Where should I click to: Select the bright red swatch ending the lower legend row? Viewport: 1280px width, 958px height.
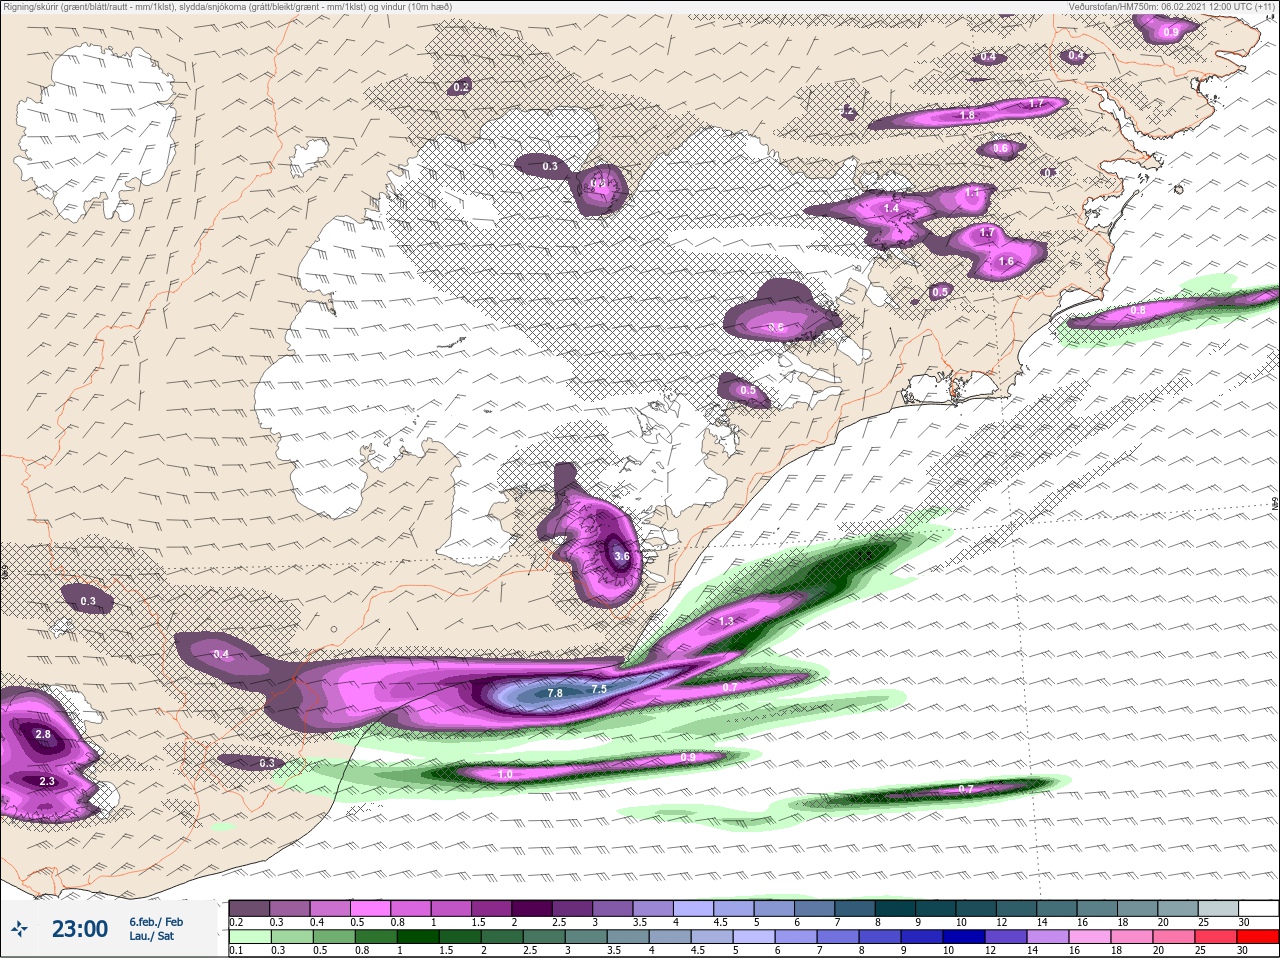(x=1257, y=937)
